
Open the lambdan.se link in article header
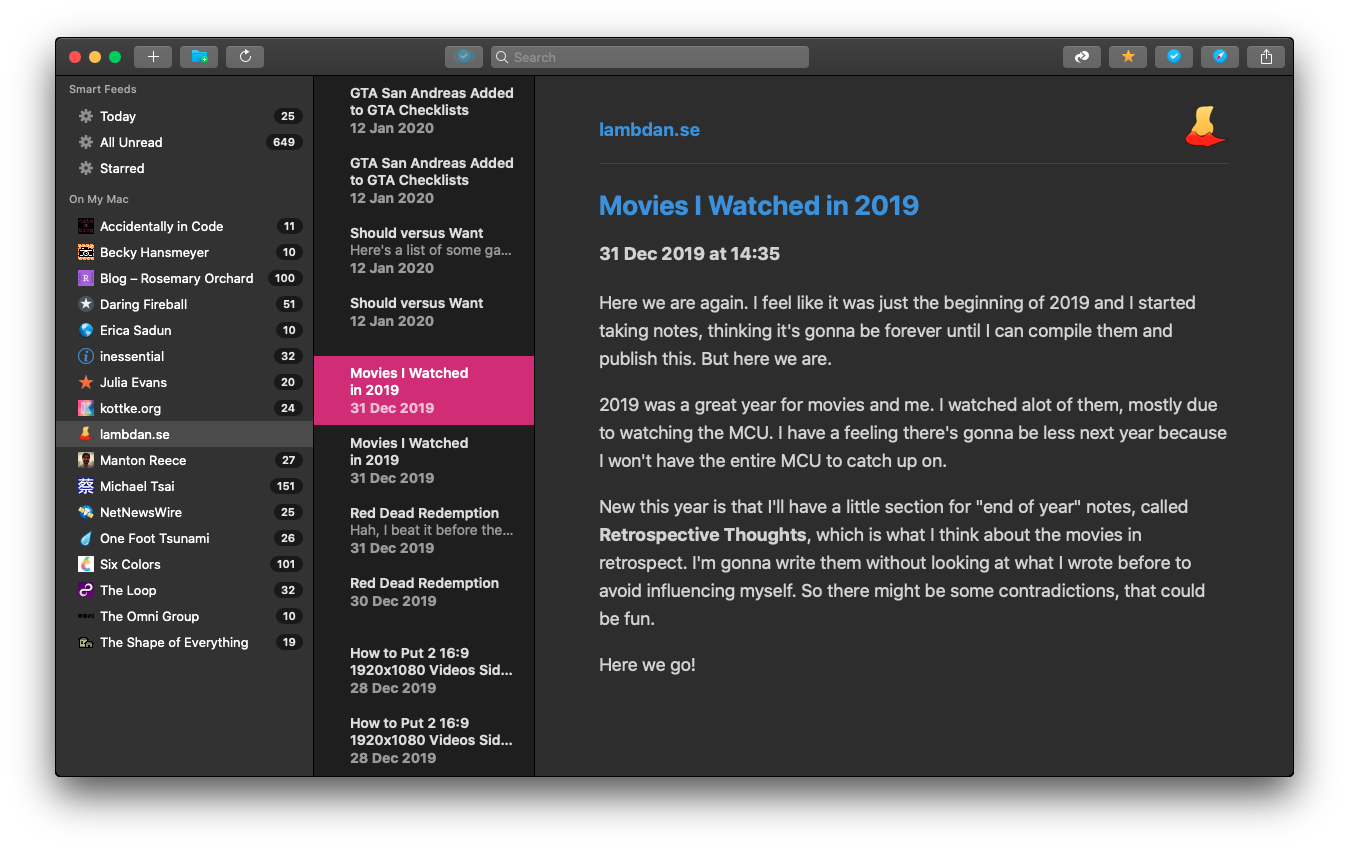coord(649,129)
